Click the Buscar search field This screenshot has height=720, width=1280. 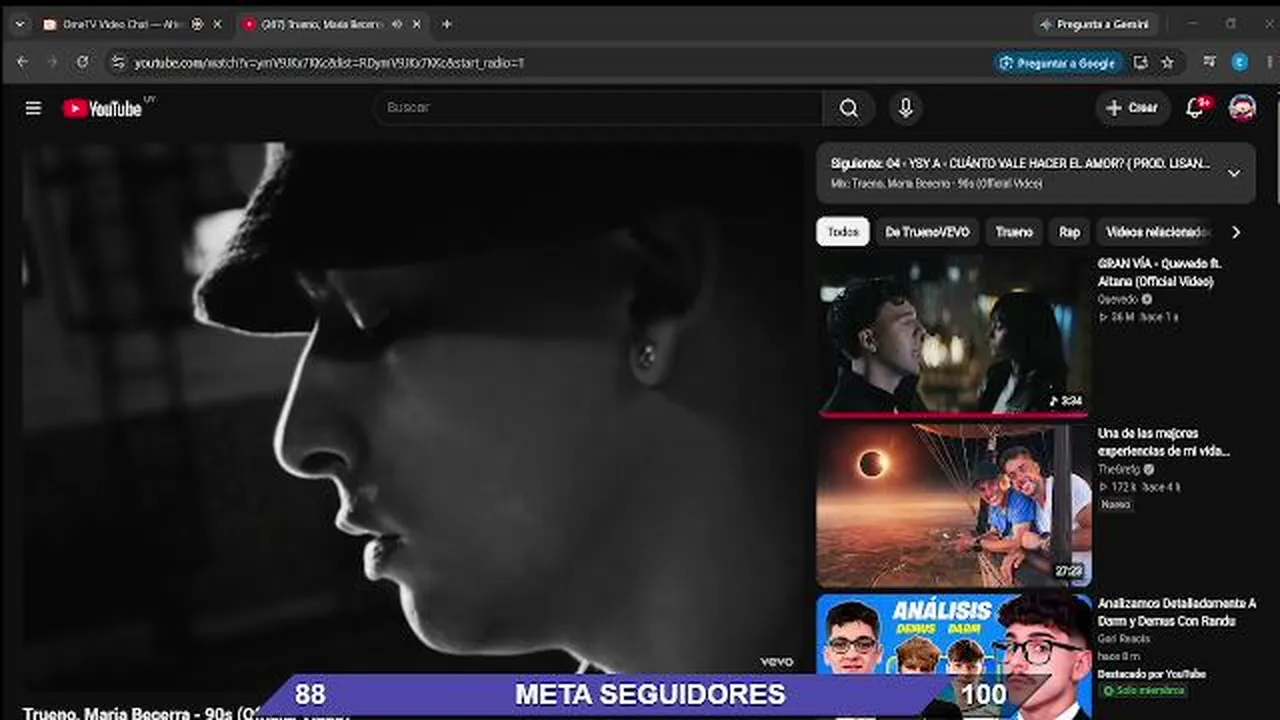click(598, 108)
